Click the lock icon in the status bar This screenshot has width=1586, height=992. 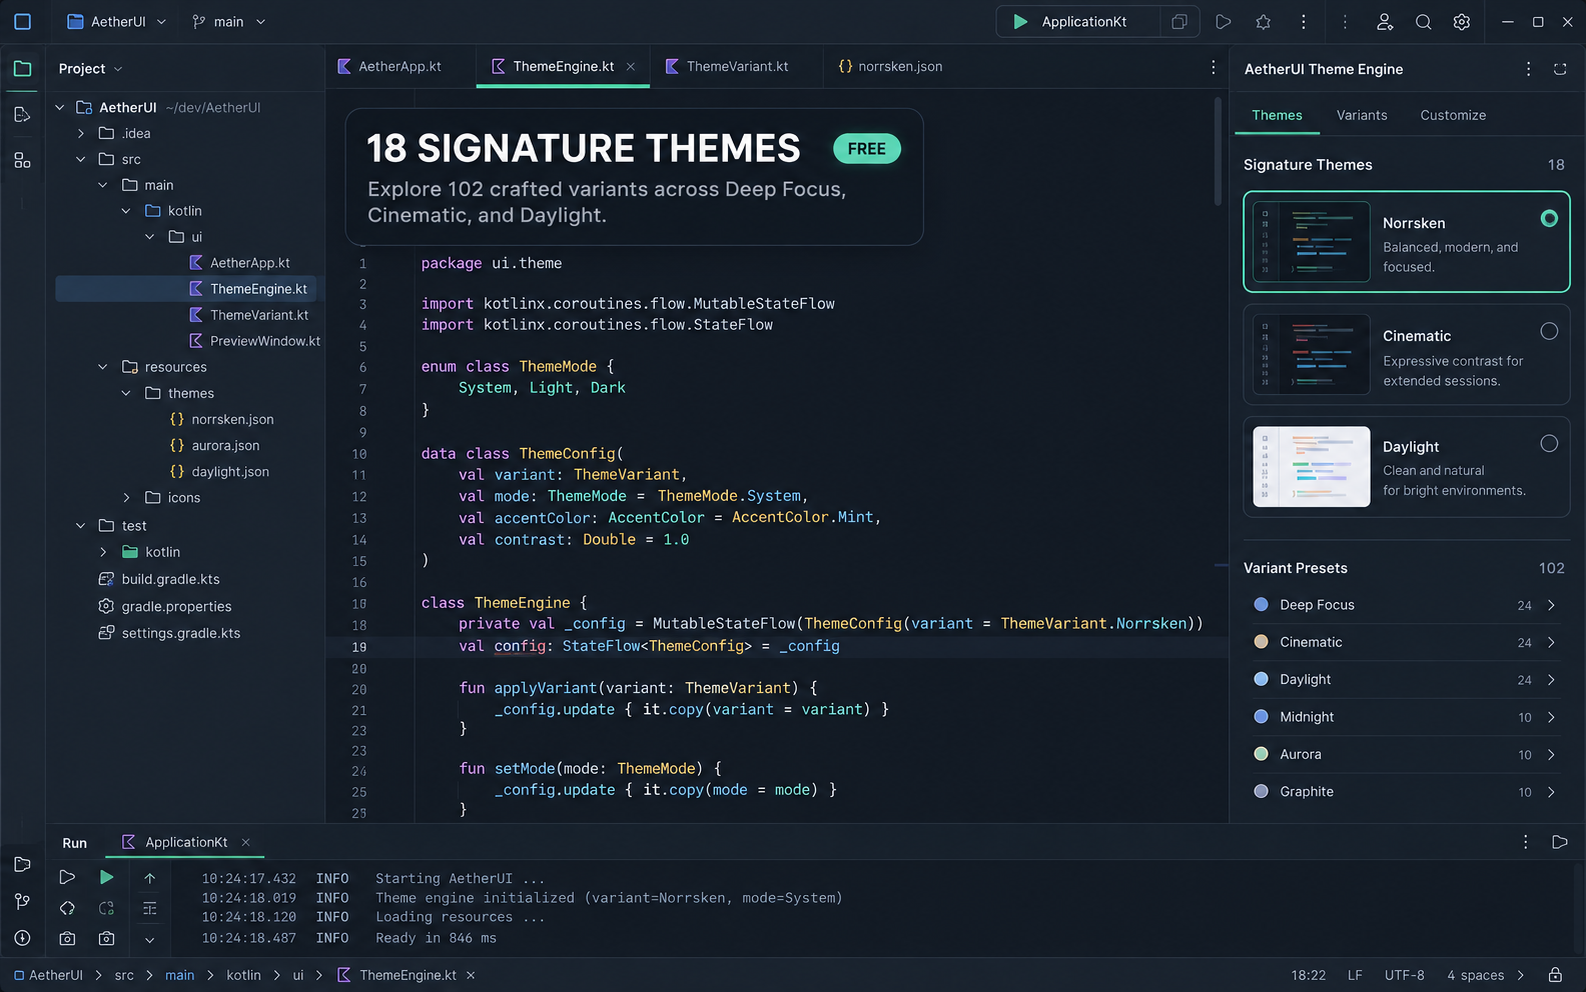[x=1555, y=975]
